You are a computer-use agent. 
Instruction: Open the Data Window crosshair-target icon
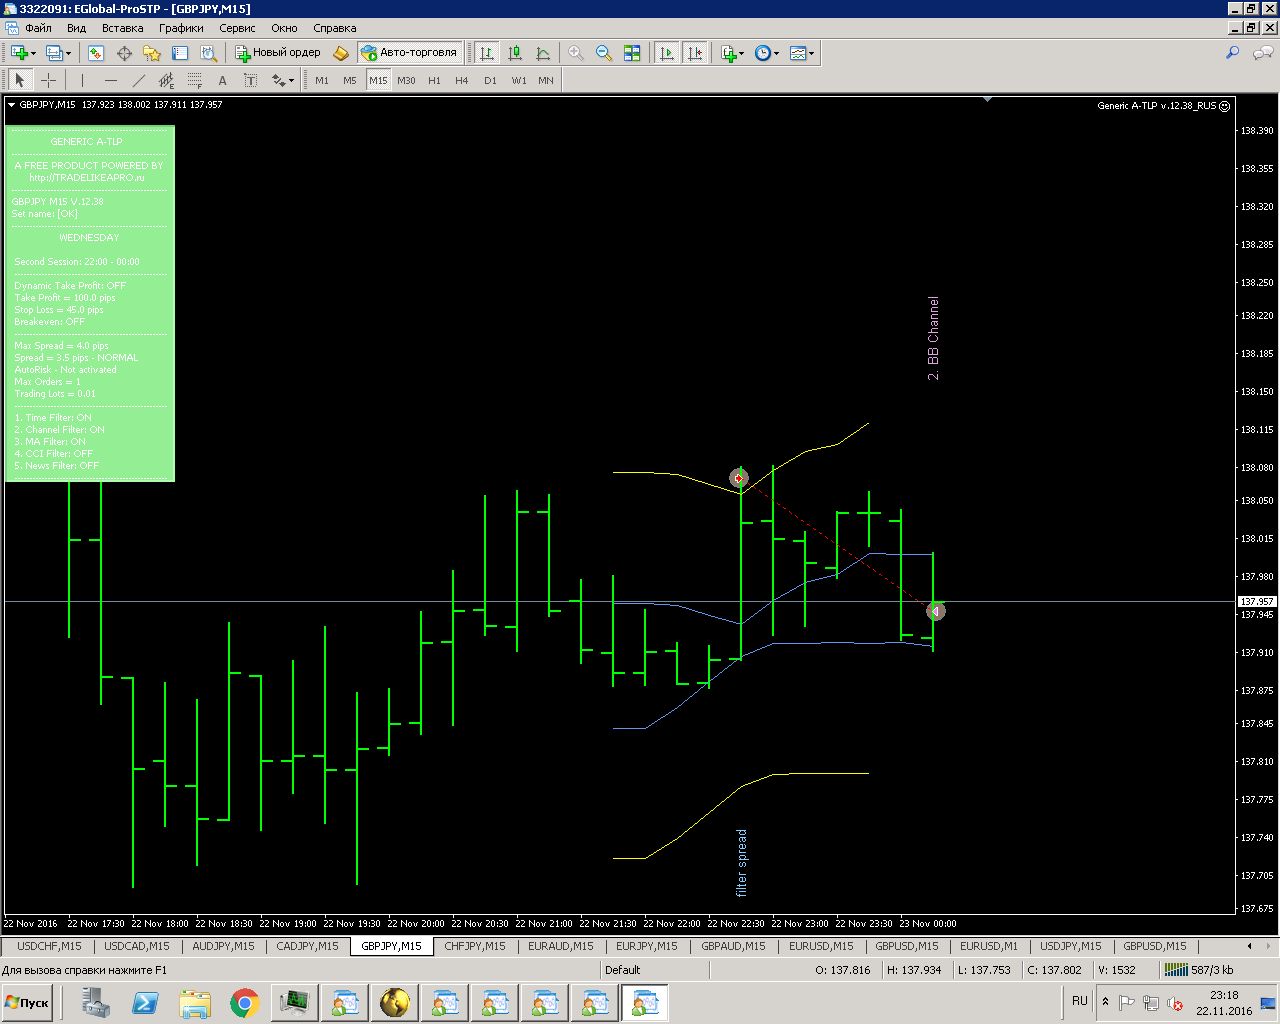pos(124,53)
